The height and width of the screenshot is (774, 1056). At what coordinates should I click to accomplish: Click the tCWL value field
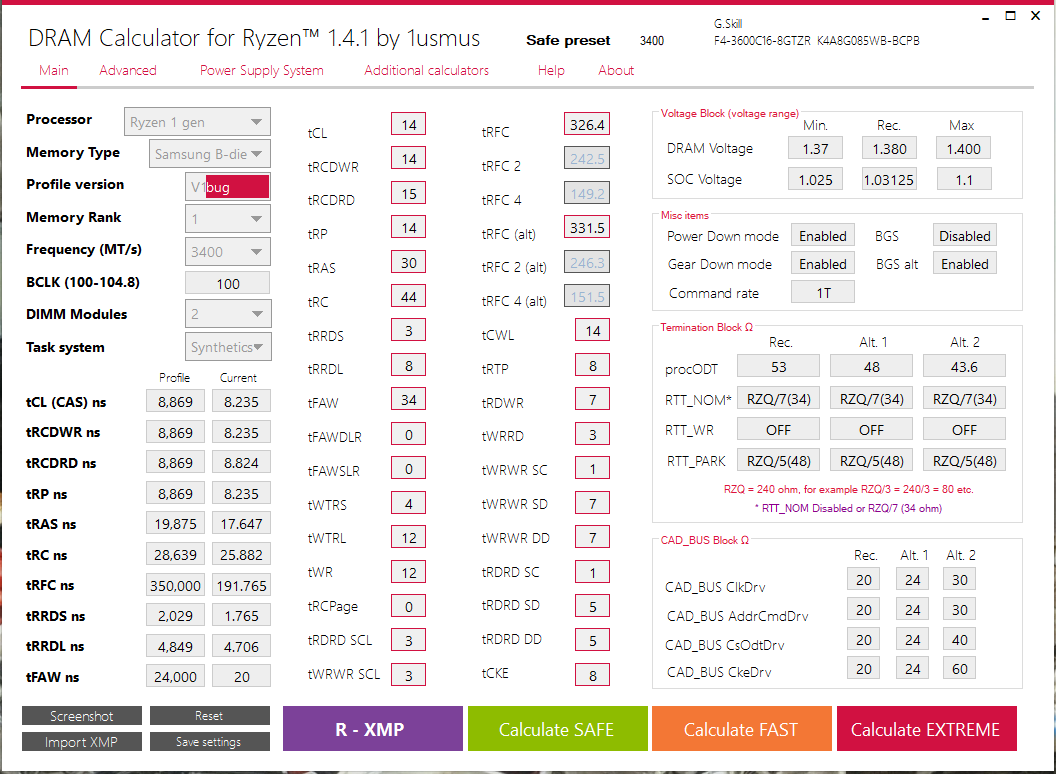pos(592,331)
